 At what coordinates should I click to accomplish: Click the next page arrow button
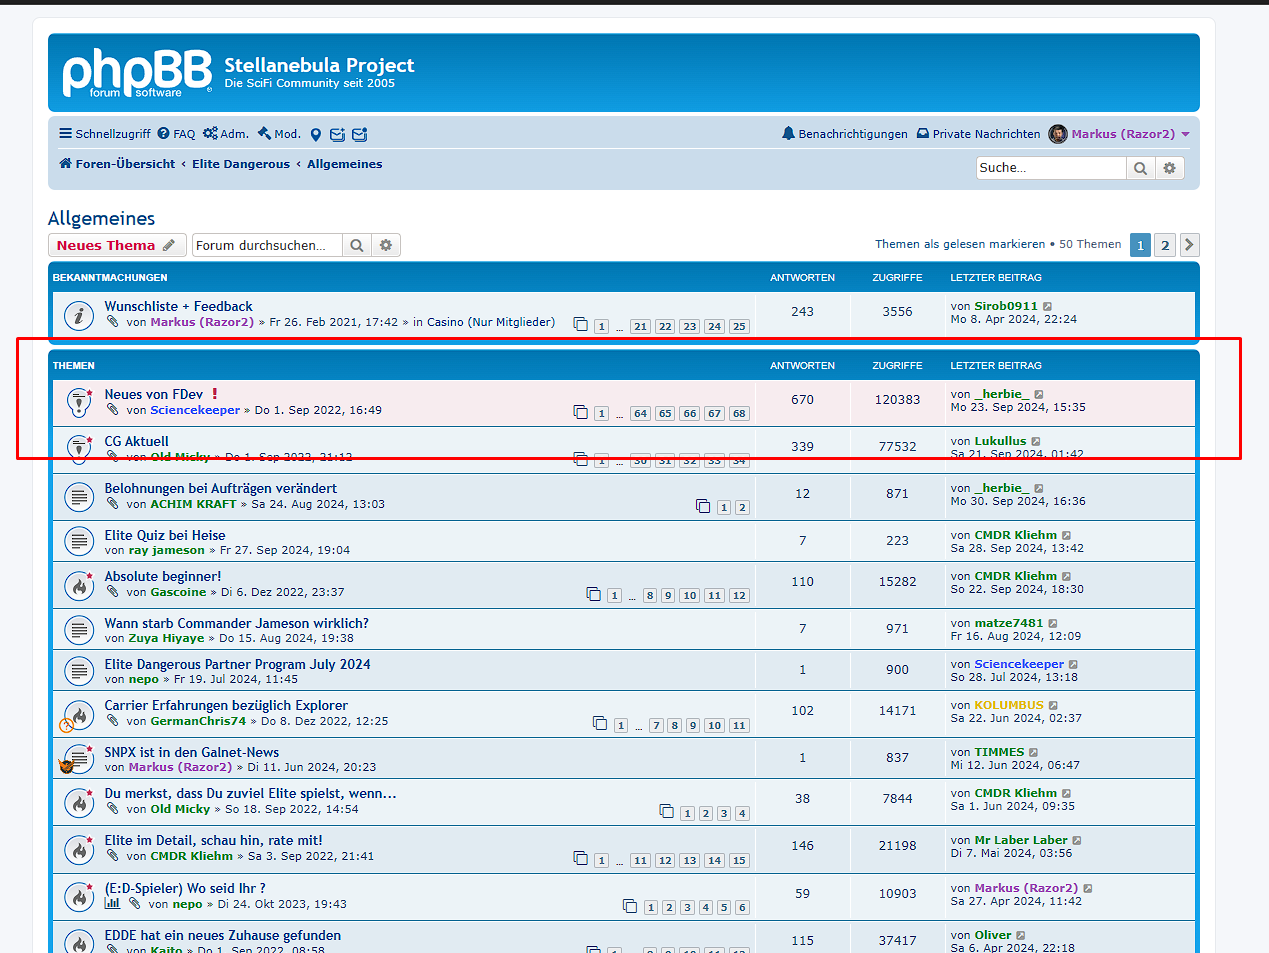[x=1189, y=245]
